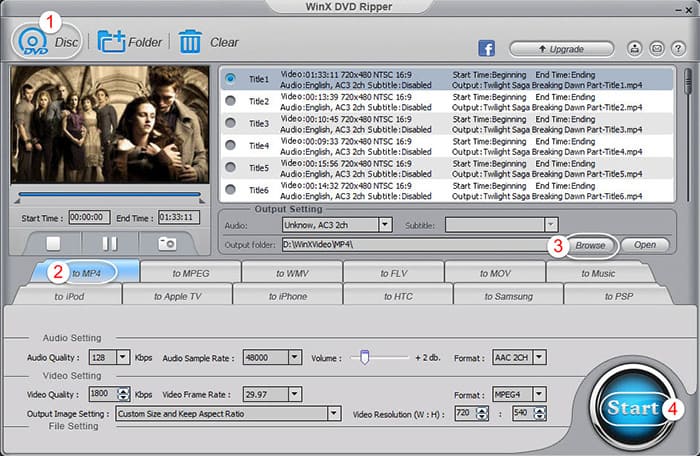Click Title5 video info 00:15:56
The width and height of the screenshot is (700, 456).
pyautogui.click(x=346, y=163)
